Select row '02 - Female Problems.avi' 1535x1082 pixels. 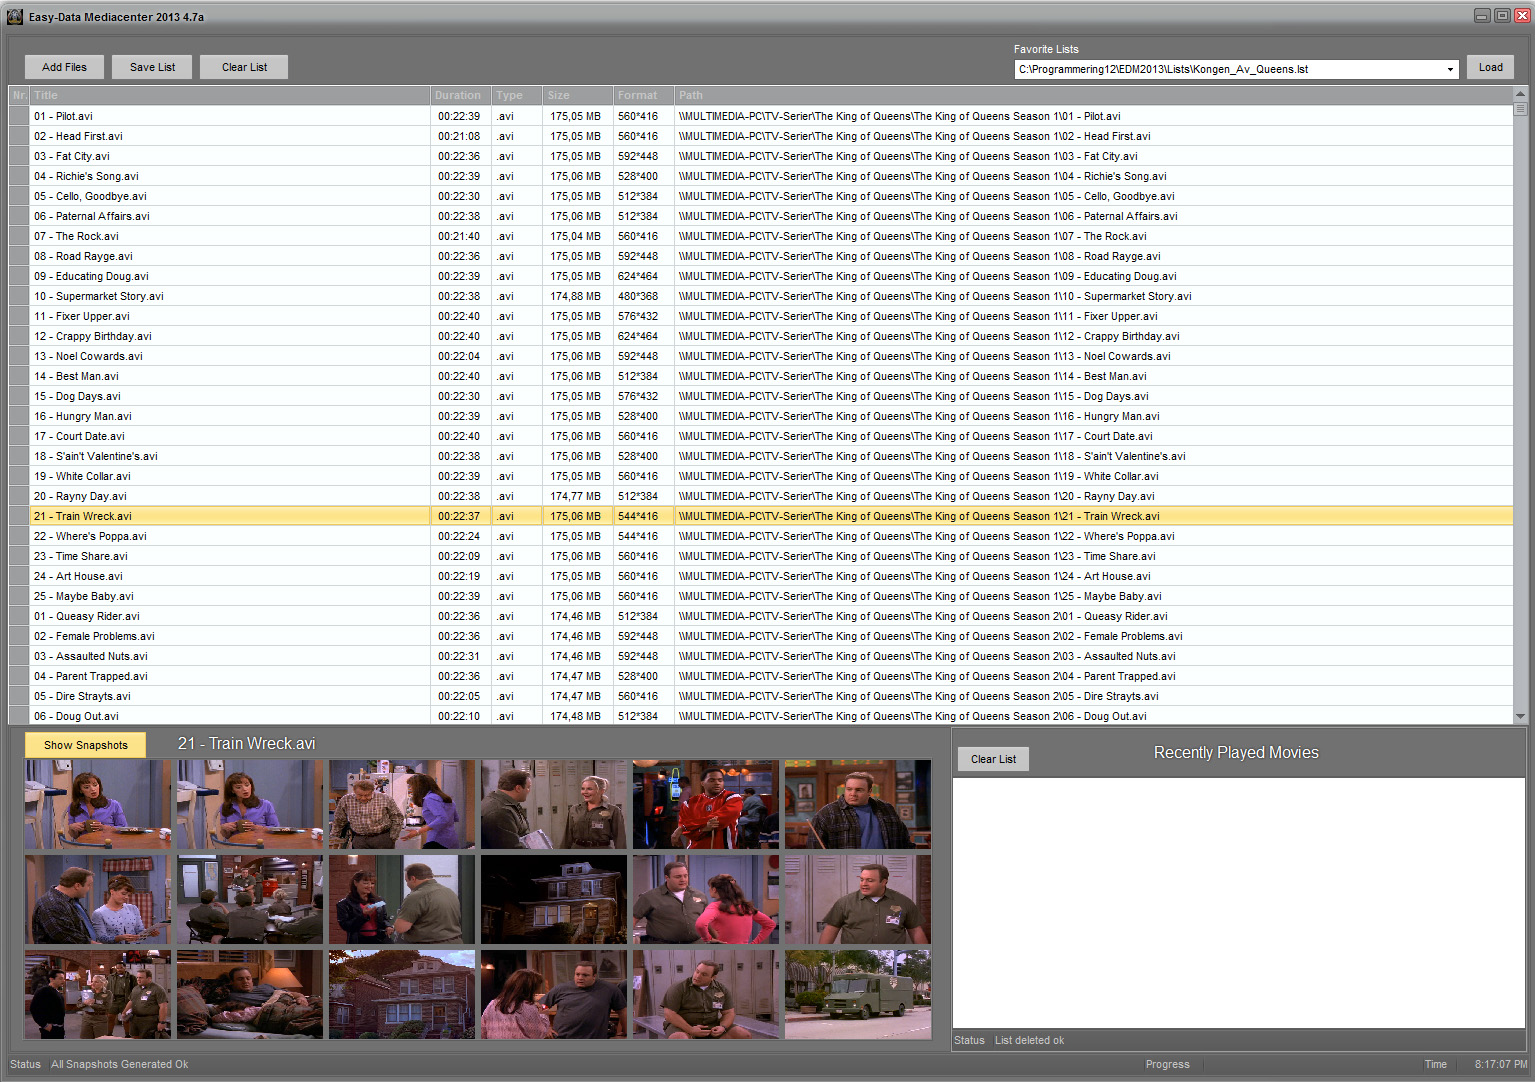coord(761,636)
